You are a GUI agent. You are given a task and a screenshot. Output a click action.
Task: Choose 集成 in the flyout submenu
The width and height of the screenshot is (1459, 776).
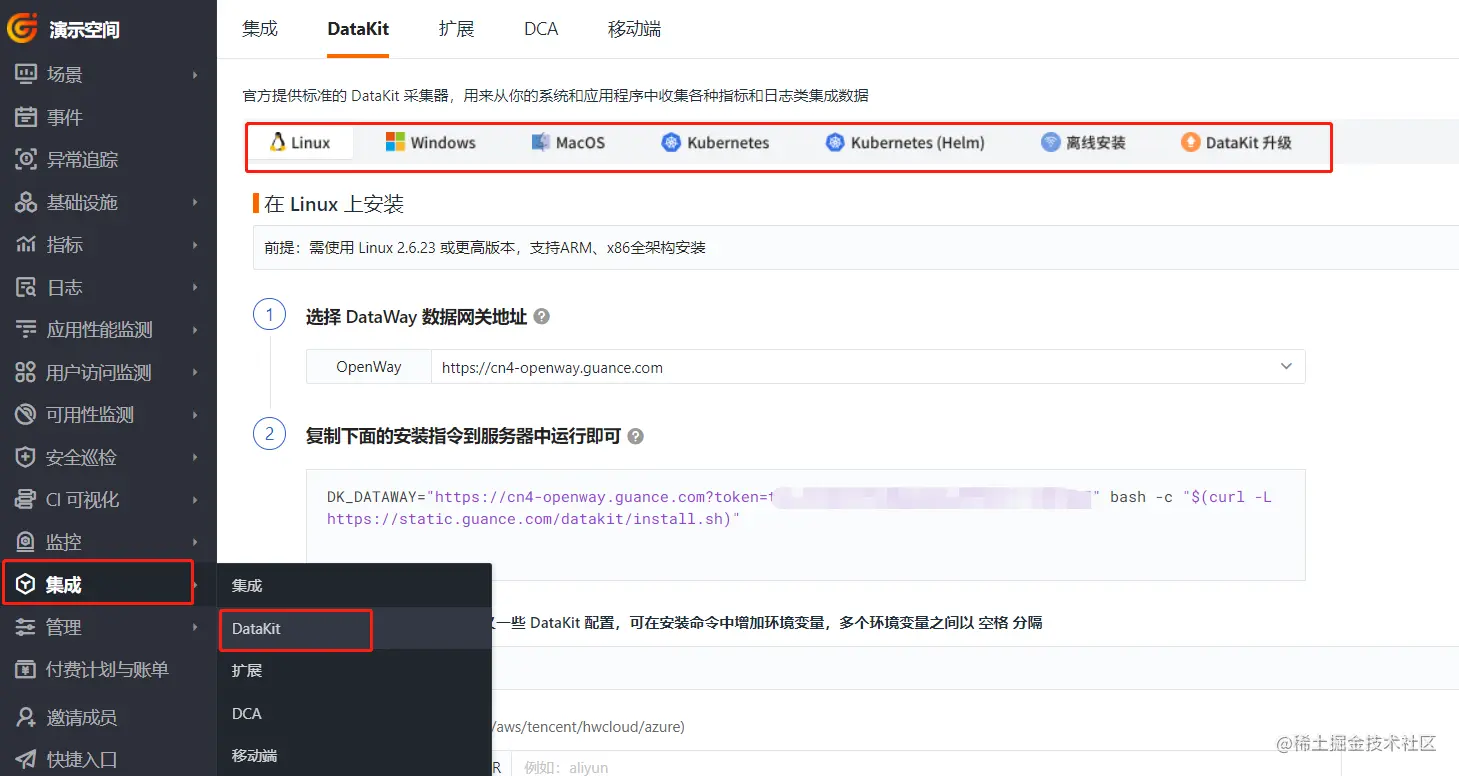[x=354, y=586]
